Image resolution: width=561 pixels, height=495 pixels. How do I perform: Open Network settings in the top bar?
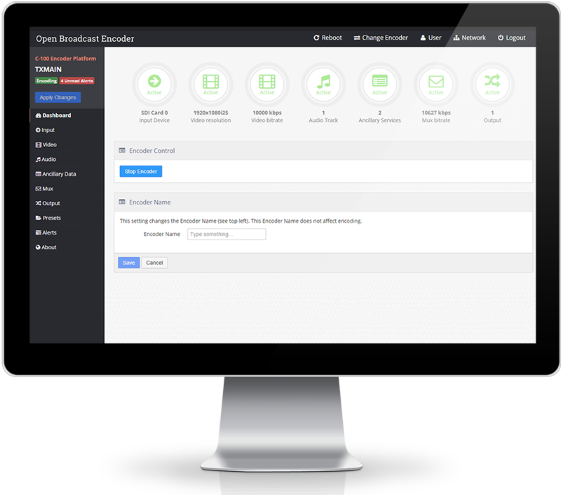coord(470,38)
